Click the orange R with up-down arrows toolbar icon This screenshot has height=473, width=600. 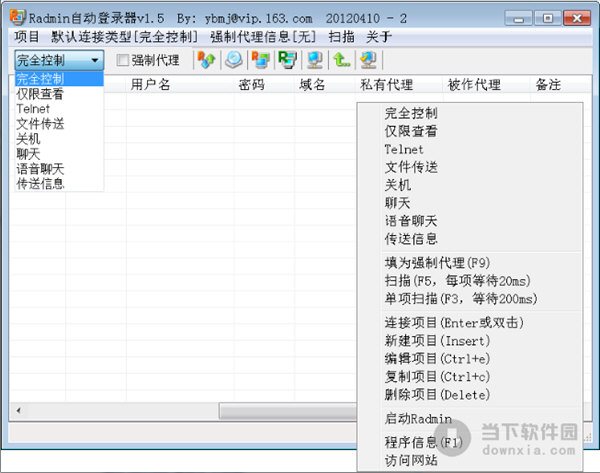coord(207,60)
